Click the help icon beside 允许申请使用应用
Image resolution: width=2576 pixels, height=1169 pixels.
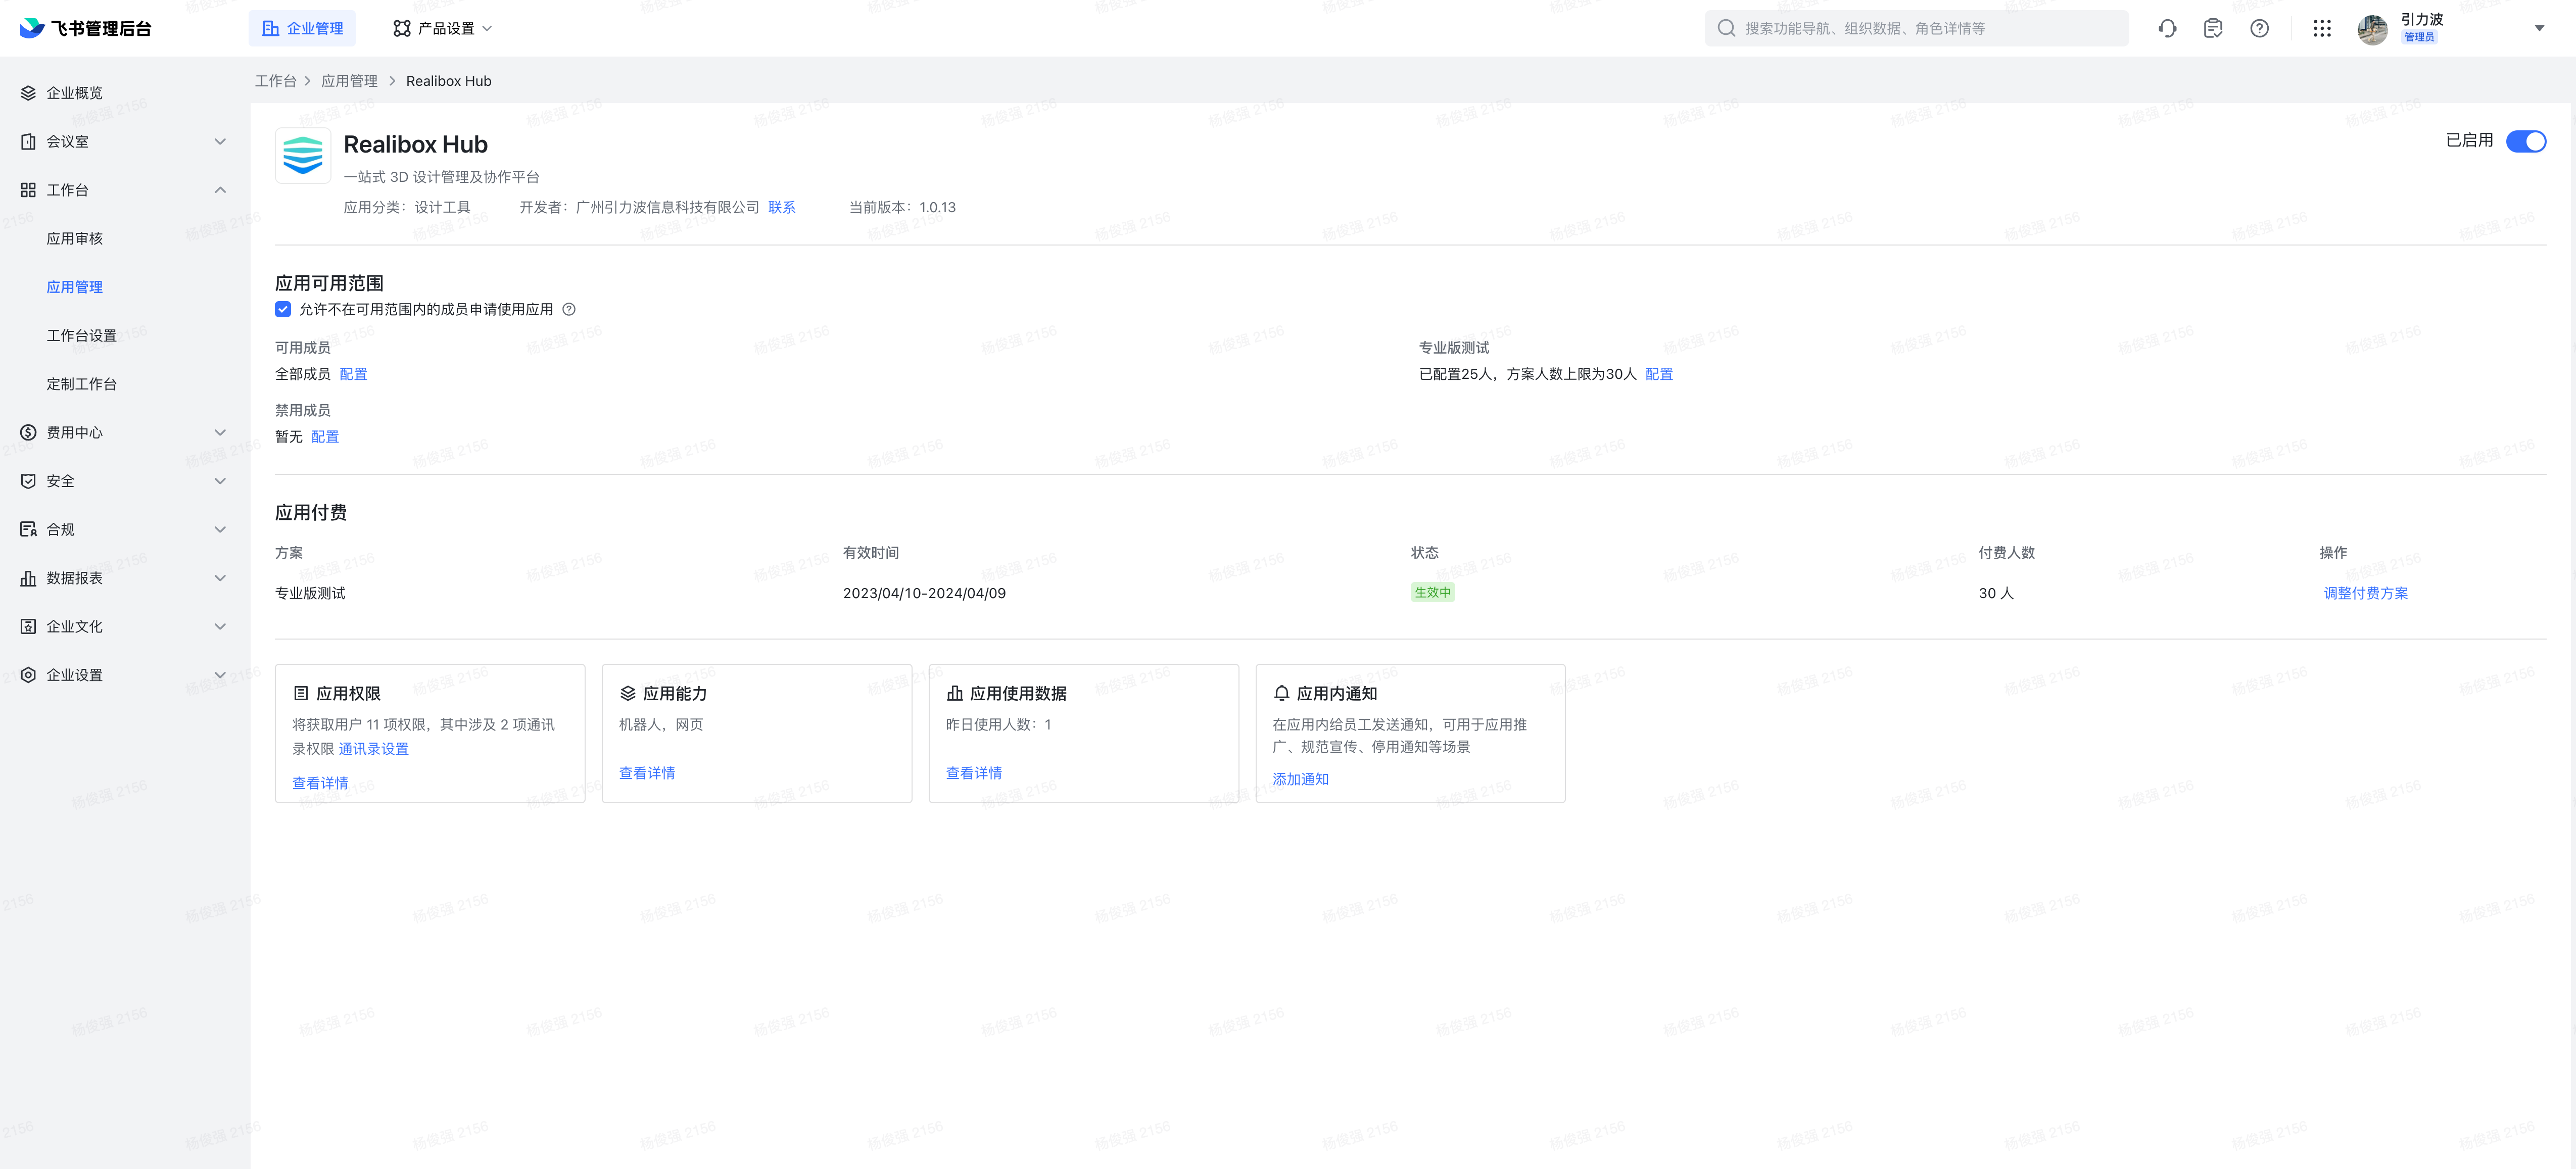[x=569, y=309]
